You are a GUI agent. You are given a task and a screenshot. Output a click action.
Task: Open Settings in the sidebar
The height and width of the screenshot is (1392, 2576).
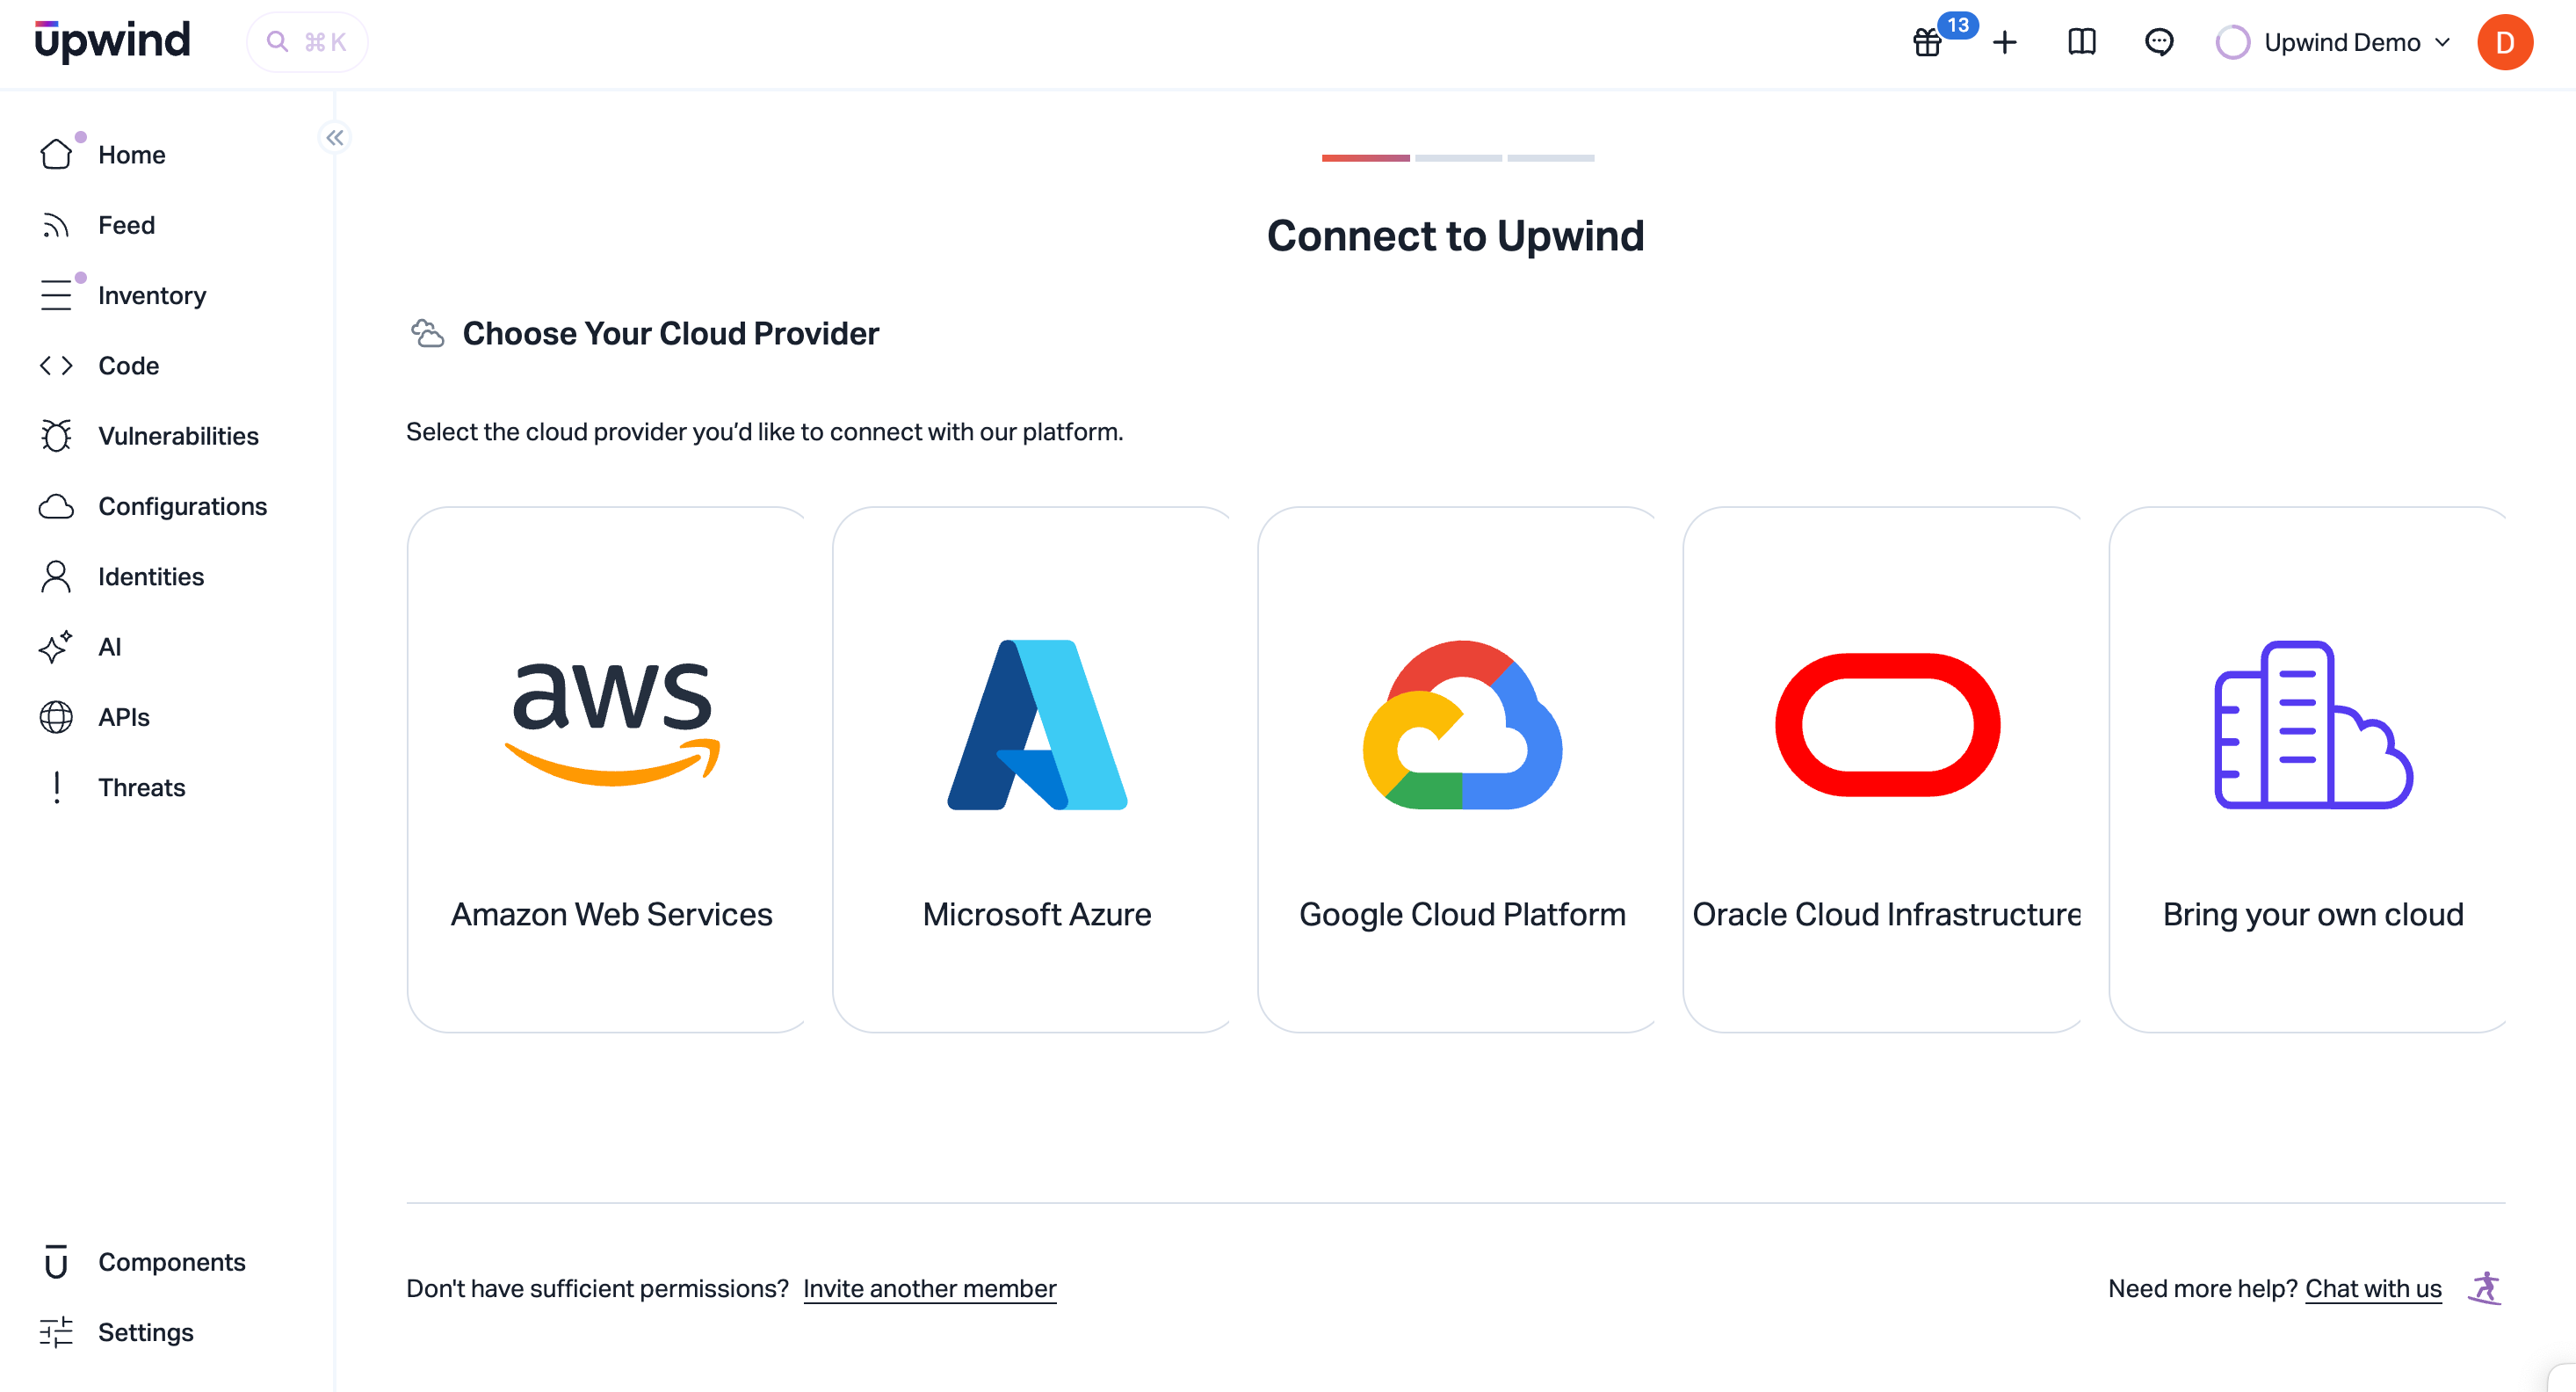click(x=146, y=1332)
